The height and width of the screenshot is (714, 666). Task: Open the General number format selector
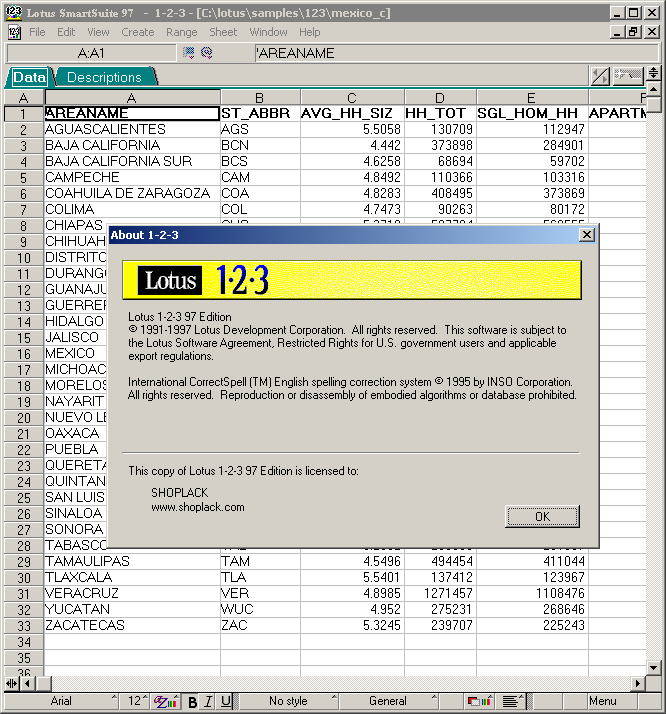[x=388, y=701]
